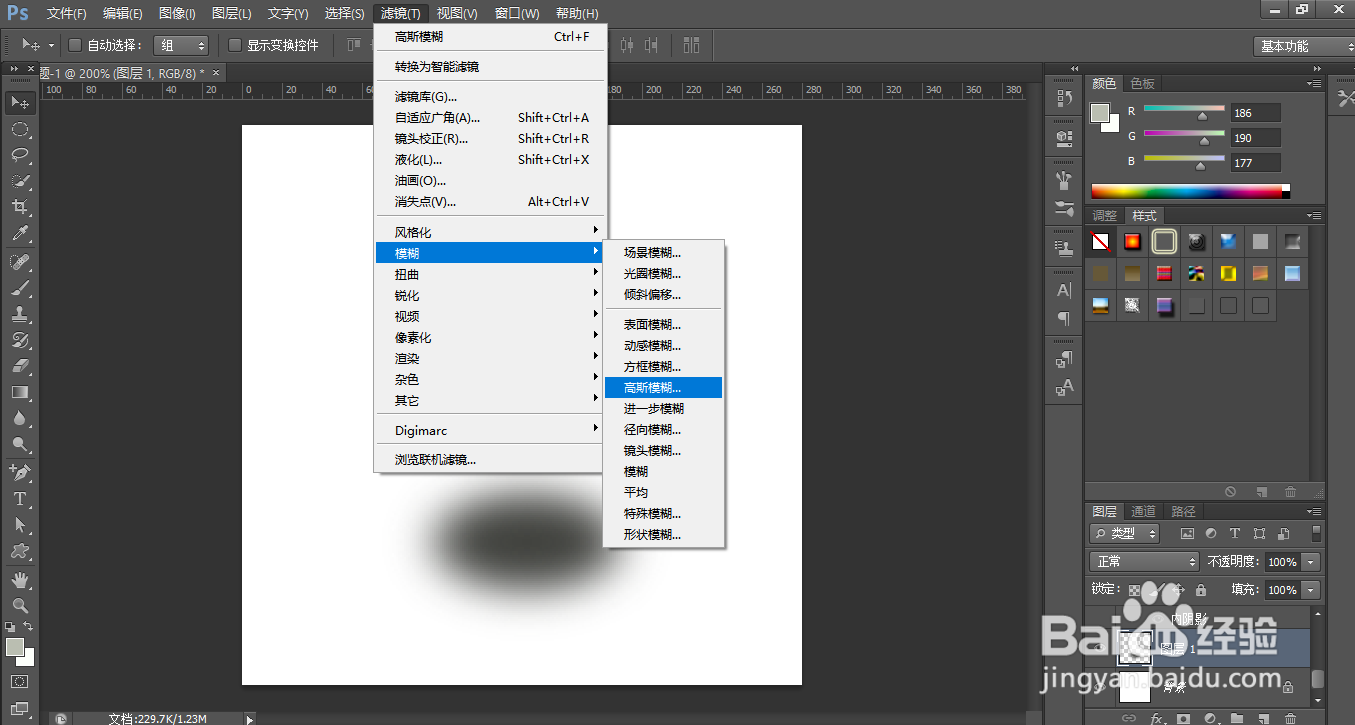
Task: Click the delete layer trash icon
Action: click(x=1290, y=718)
